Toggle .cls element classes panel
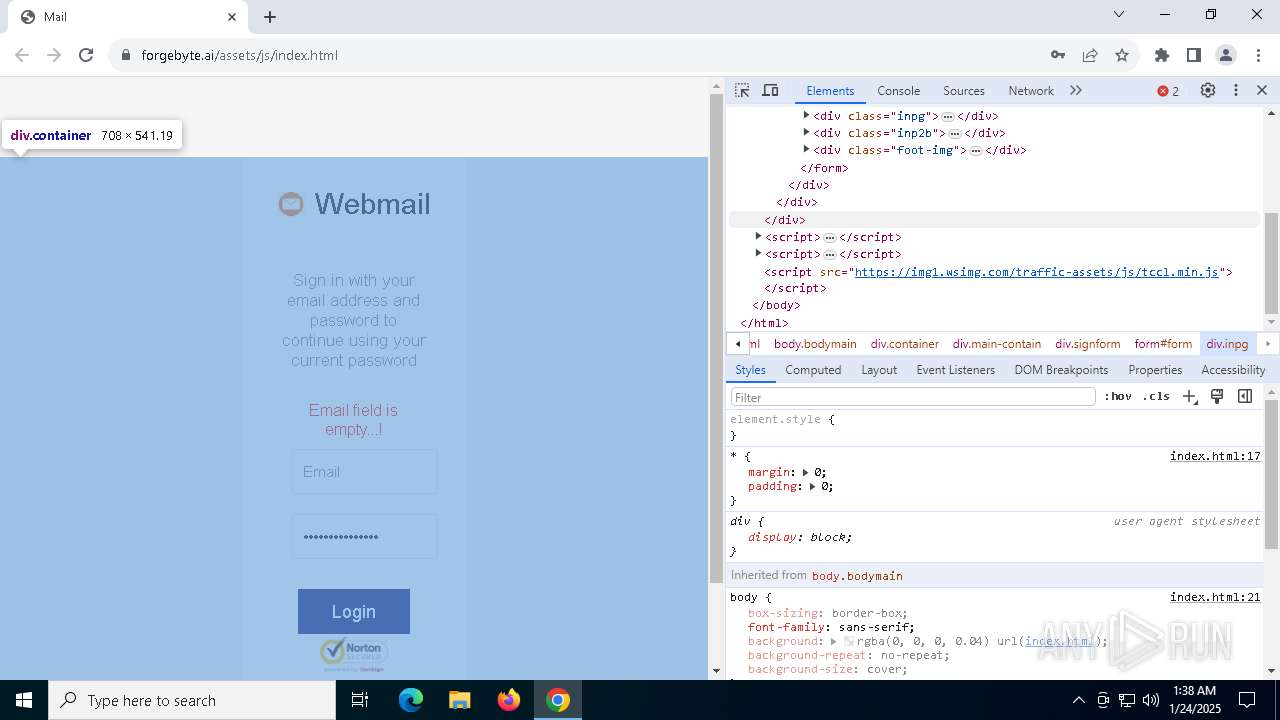1280x720 pixels. pyautogui.click(x=1156, y=396)
